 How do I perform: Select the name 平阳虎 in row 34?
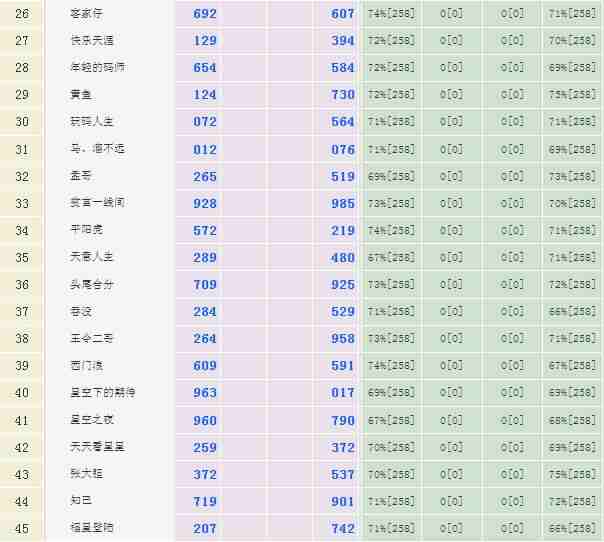point(87,230)
